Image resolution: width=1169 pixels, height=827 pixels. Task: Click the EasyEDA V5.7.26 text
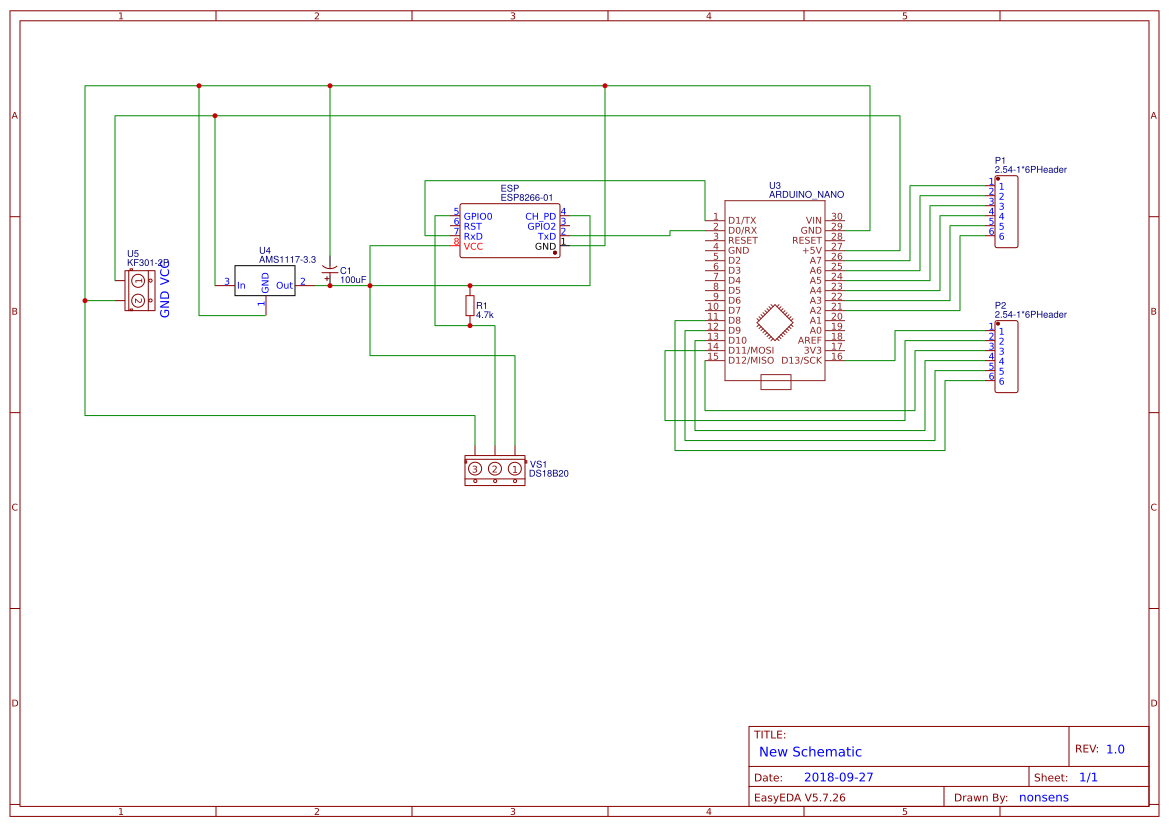click(799, 797)
